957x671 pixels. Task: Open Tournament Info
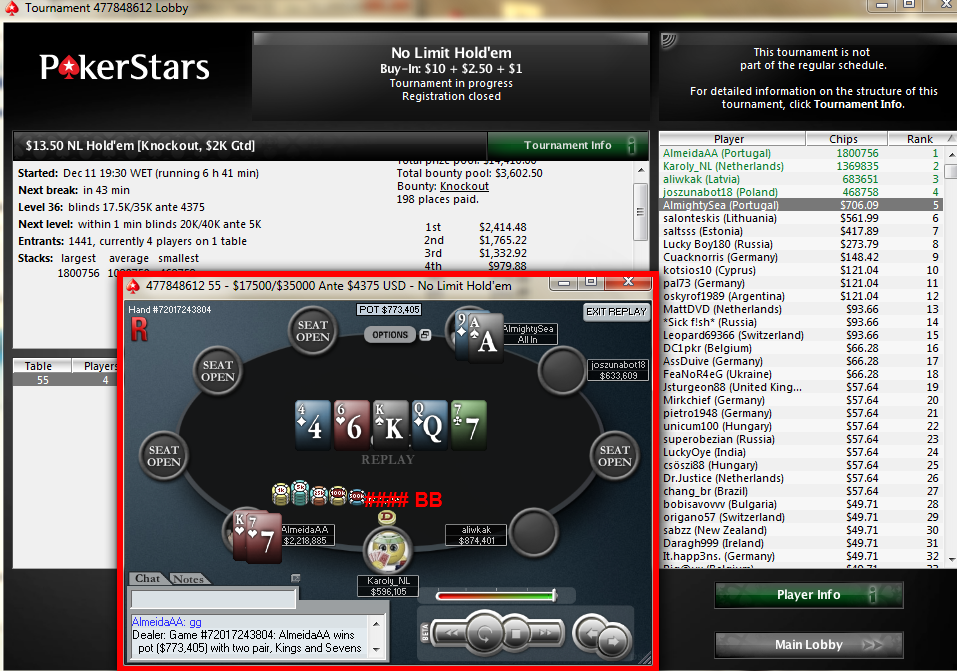point(568,145)
